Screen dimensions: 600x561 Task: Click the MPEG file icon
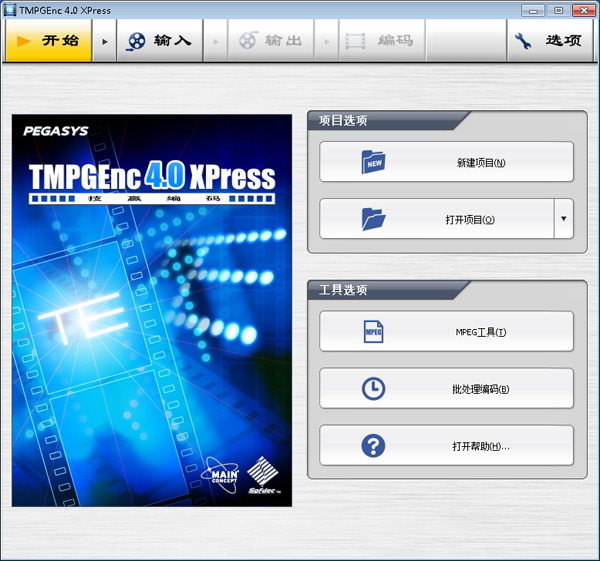coord(373,331)
